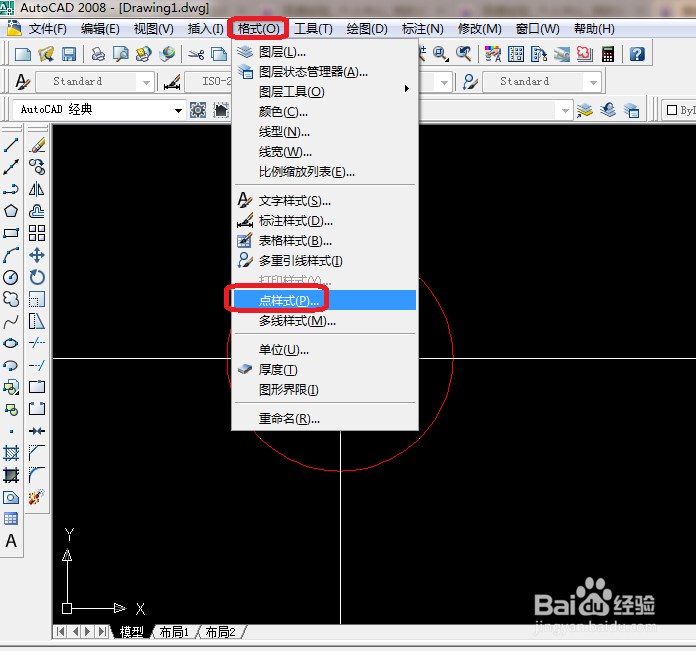Select the Explode tool

pyautogui.click(x=37, y=497)
